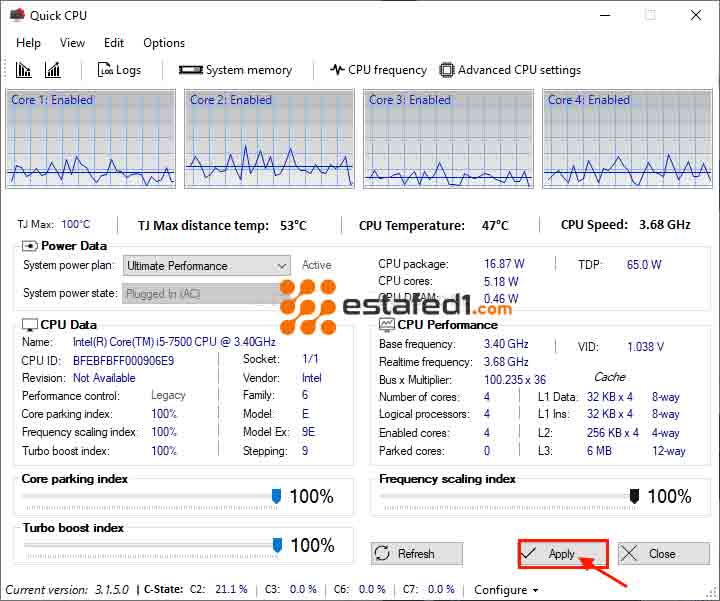
Task: Click the CPU Temperature value 47°C
Action: [495, 225]
